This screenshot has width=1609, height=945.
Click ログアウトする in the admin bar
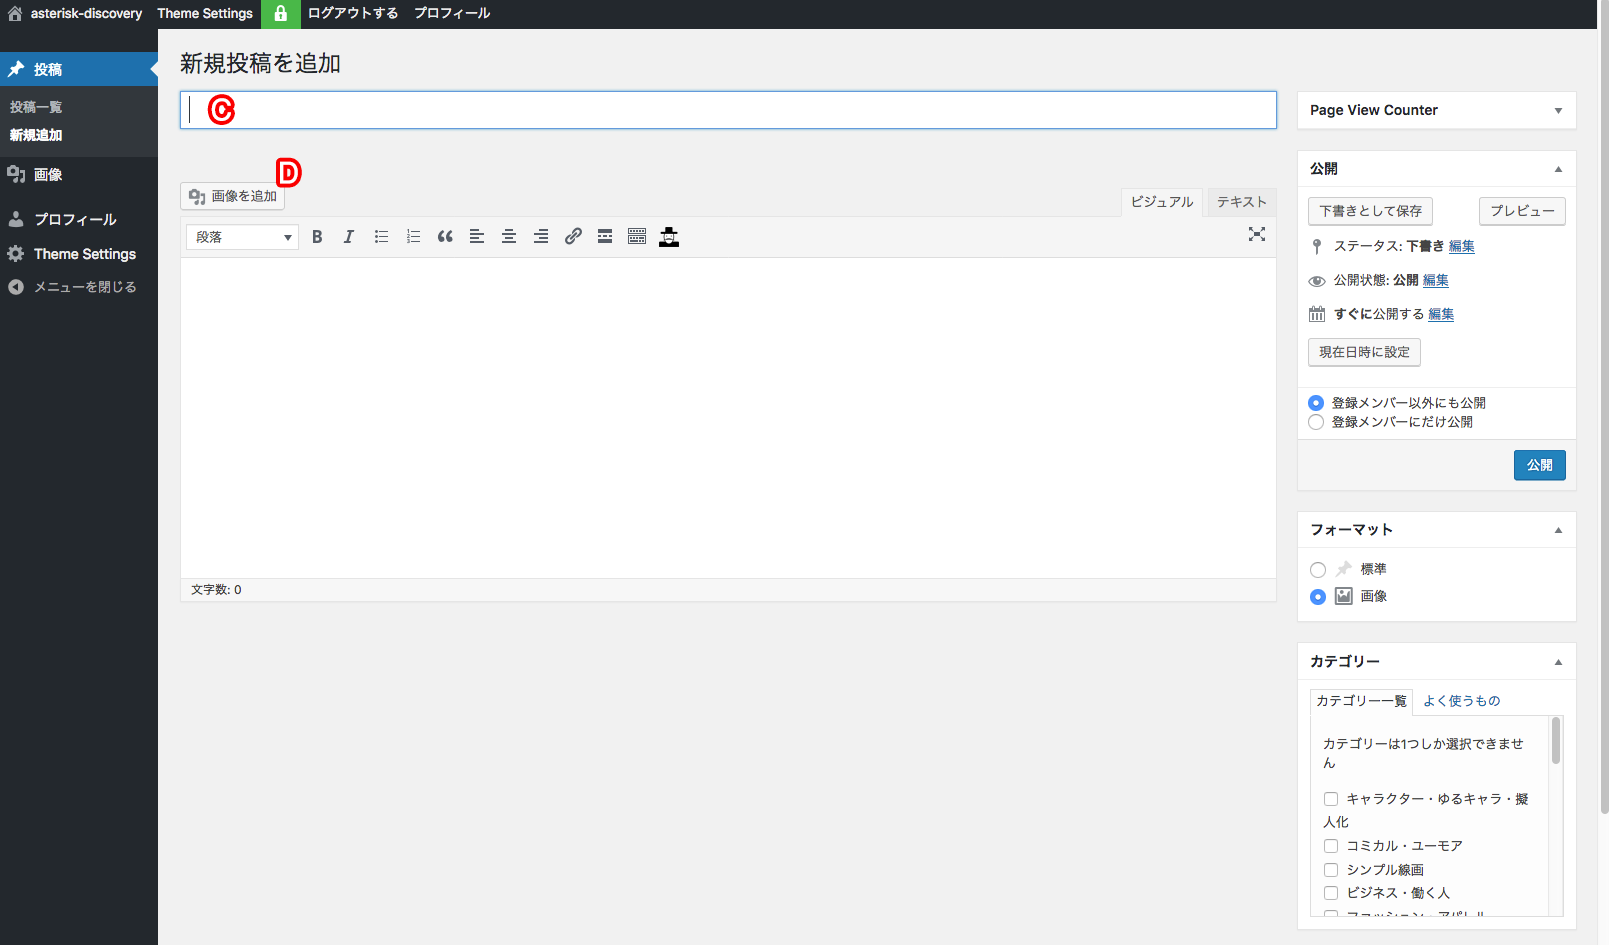[352, 14]
